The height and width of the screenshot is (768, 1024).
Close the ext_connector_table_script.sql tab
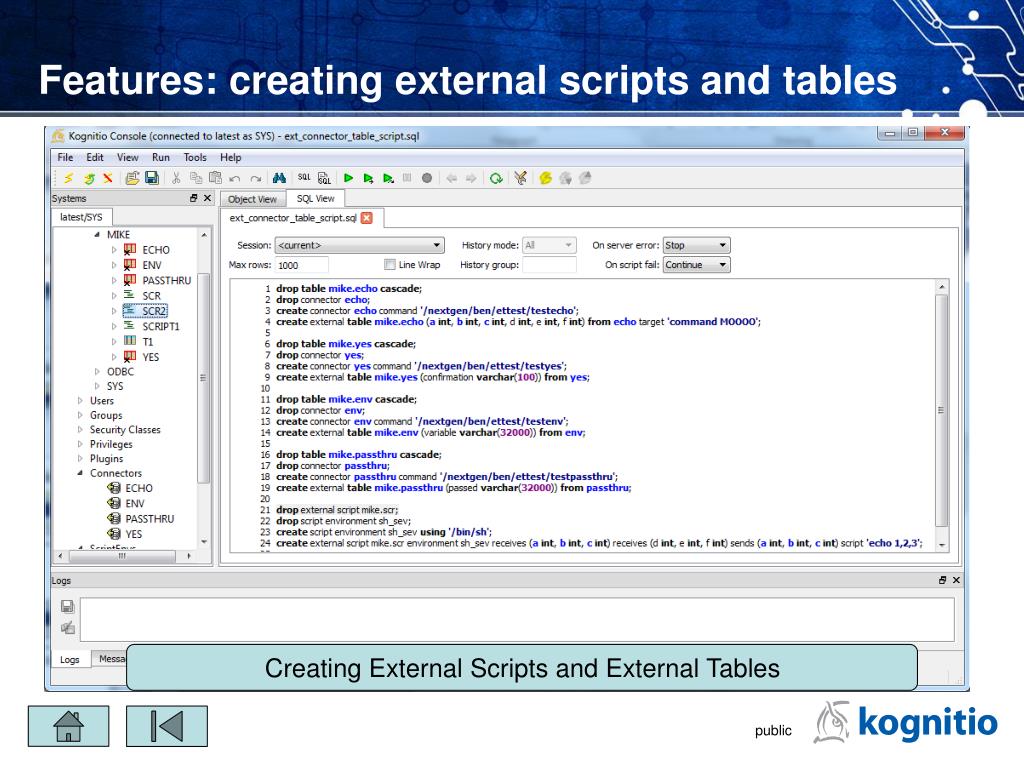pyautogui.click(x=366, y=218)
